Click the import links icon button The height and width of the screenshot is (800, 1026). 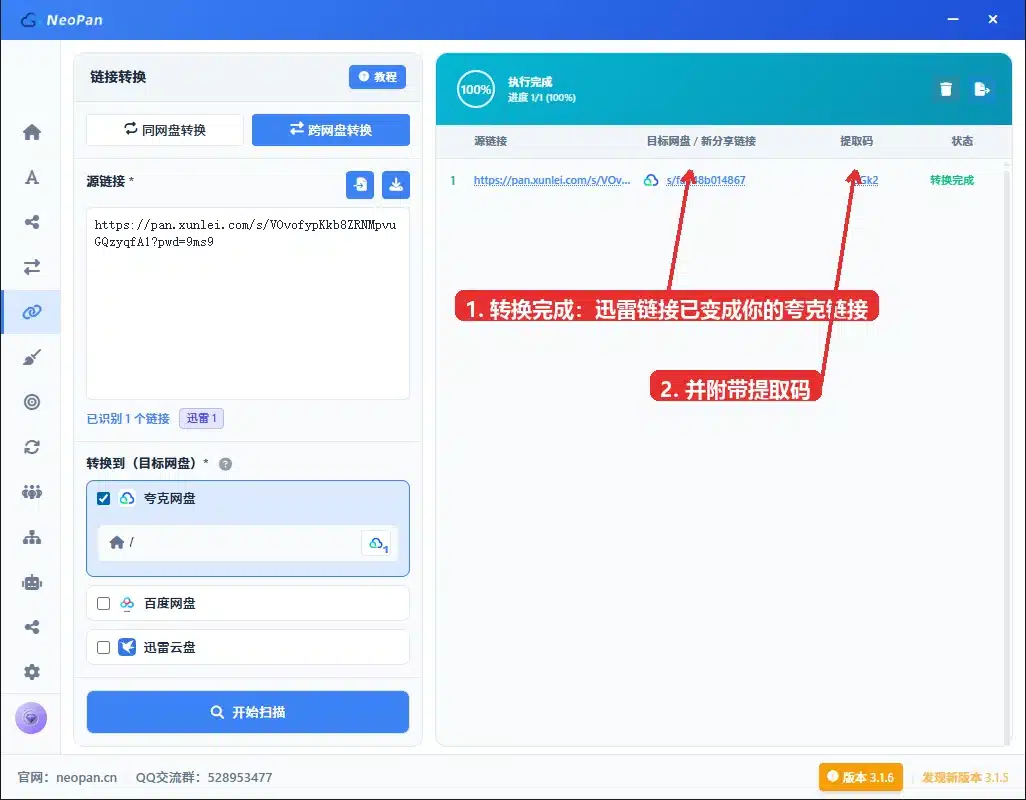pos(360,185)
